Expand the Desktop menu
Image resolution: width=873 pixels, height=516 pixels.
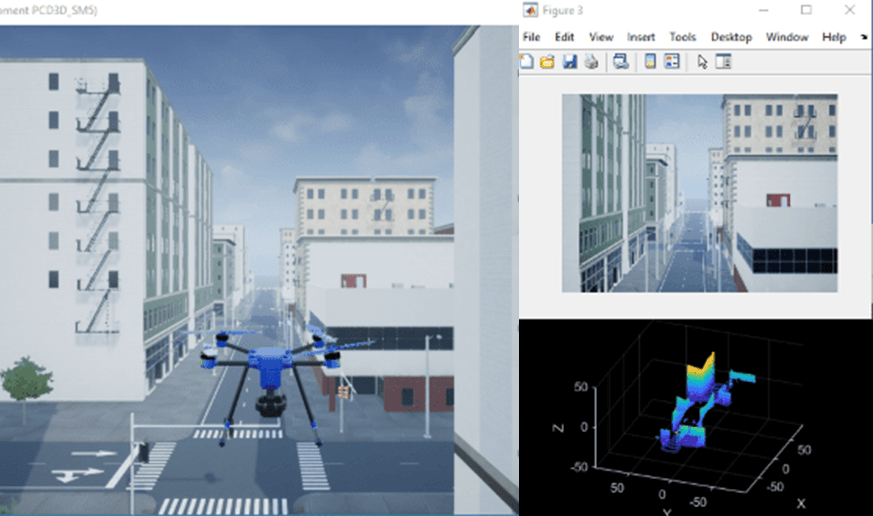pos(731,37)
